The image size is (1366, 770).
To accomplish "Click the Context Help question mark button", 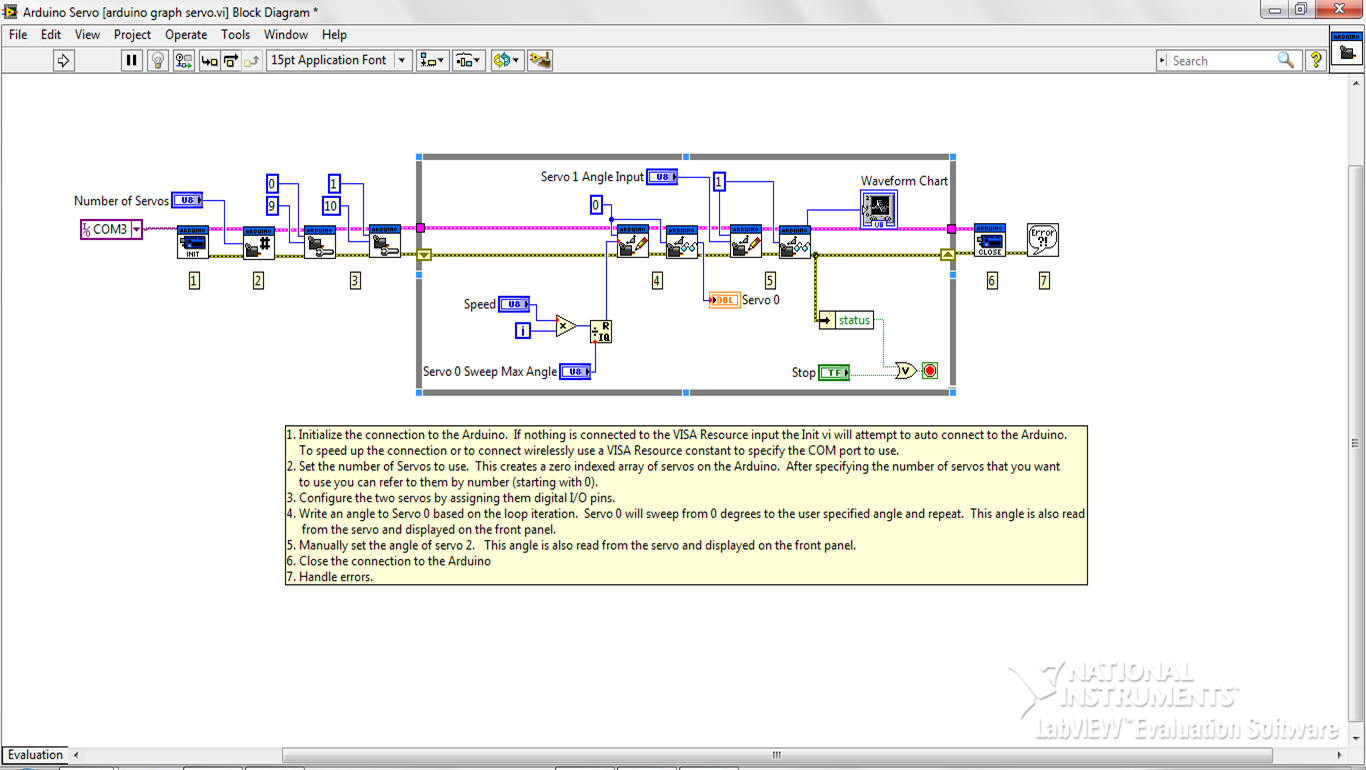I will (x=1316, y=60).
